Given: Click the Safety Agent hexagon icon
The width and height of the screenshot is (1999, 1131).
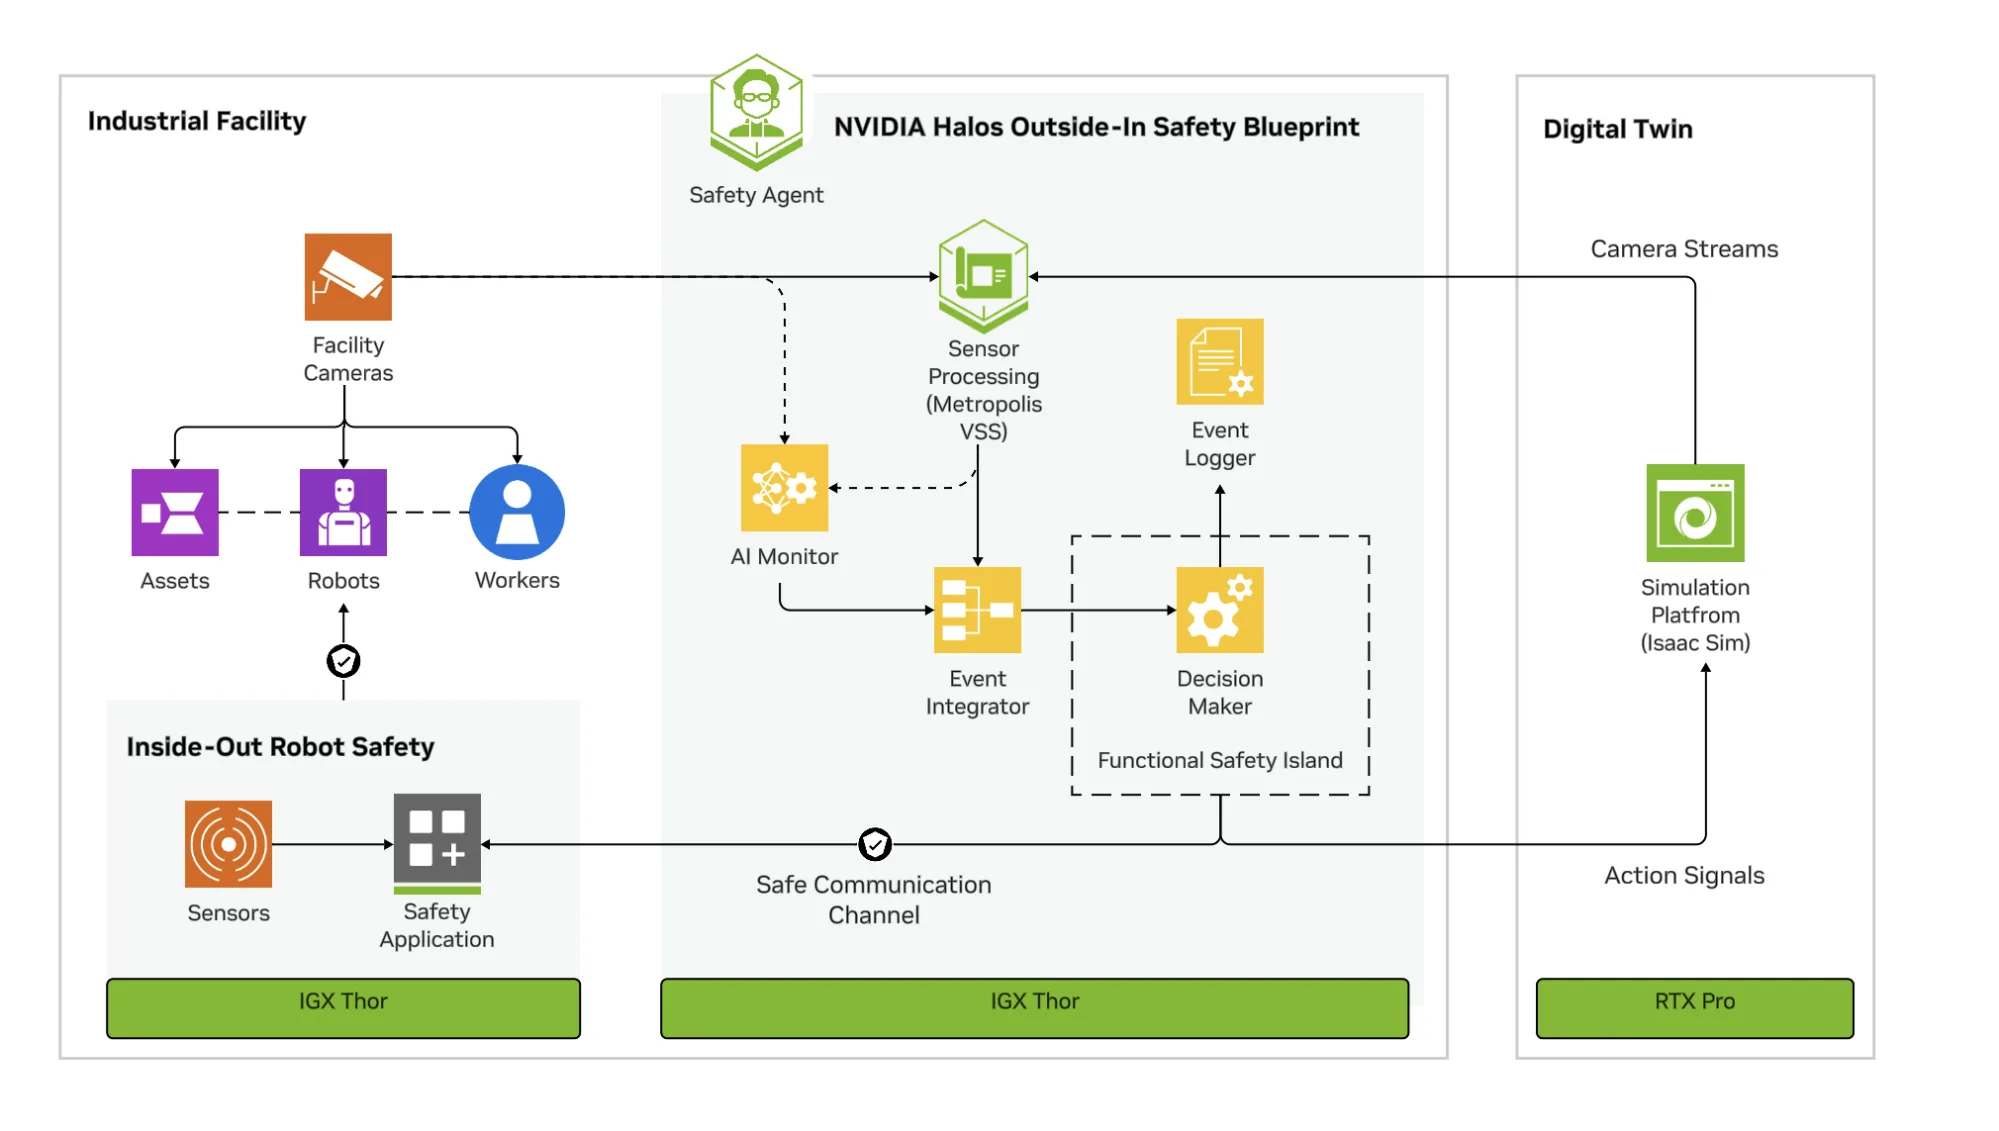Looking at the screenshot, I should [x=756, y=112].
